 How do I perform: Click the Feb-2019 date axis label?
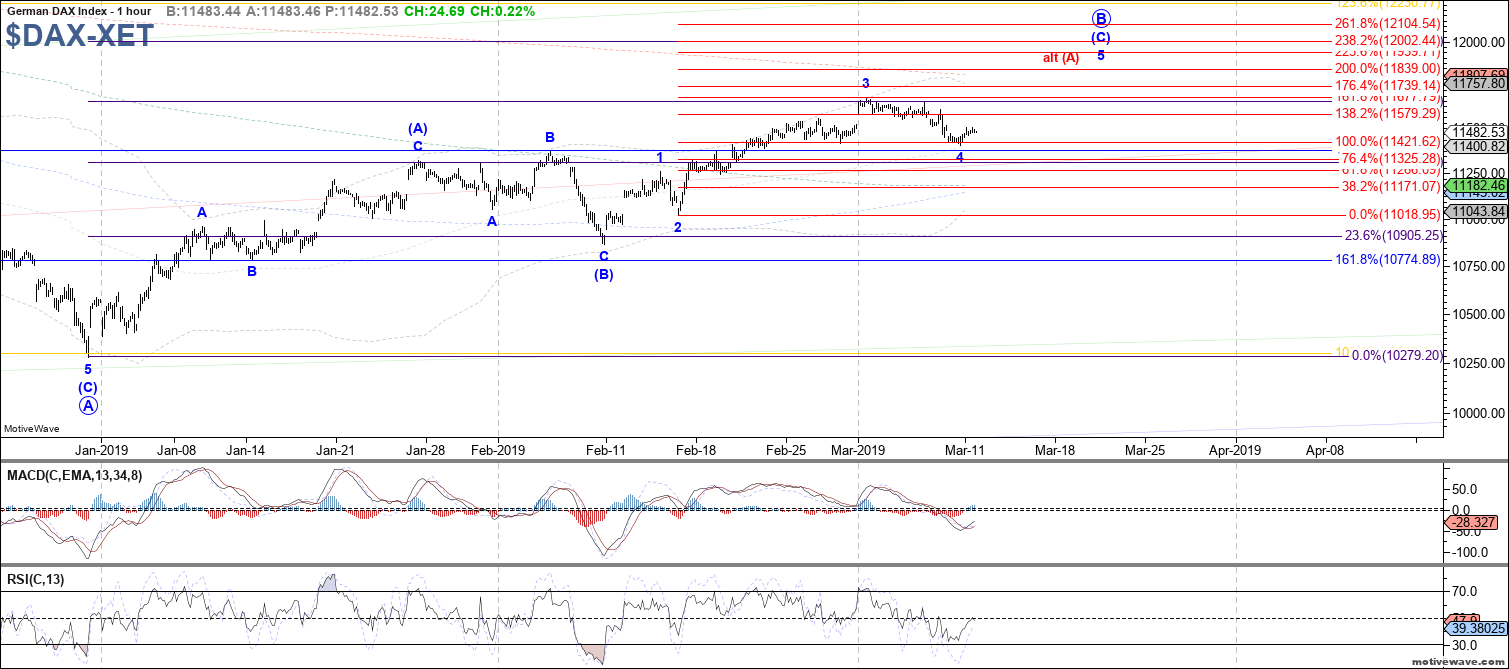(497, 450)
